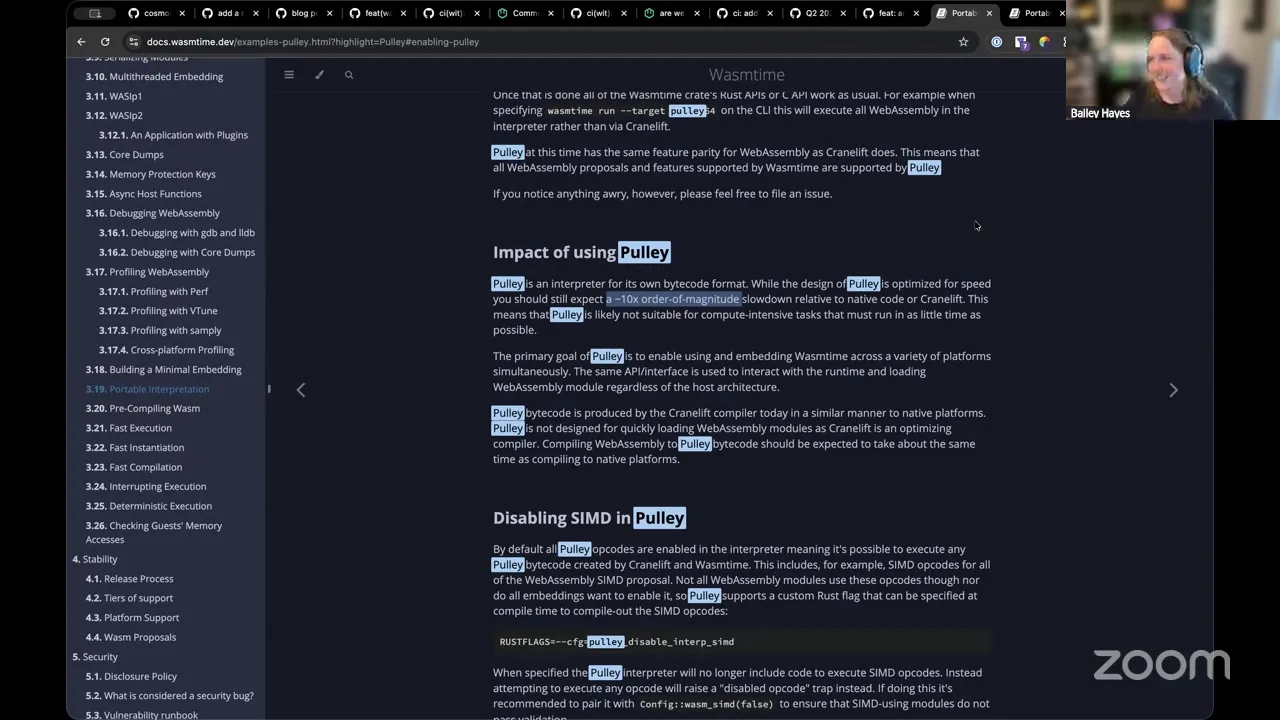Toggle the table of contents sidebar
The height and width of the screenshot is (720, 1280).
(289, 75)
